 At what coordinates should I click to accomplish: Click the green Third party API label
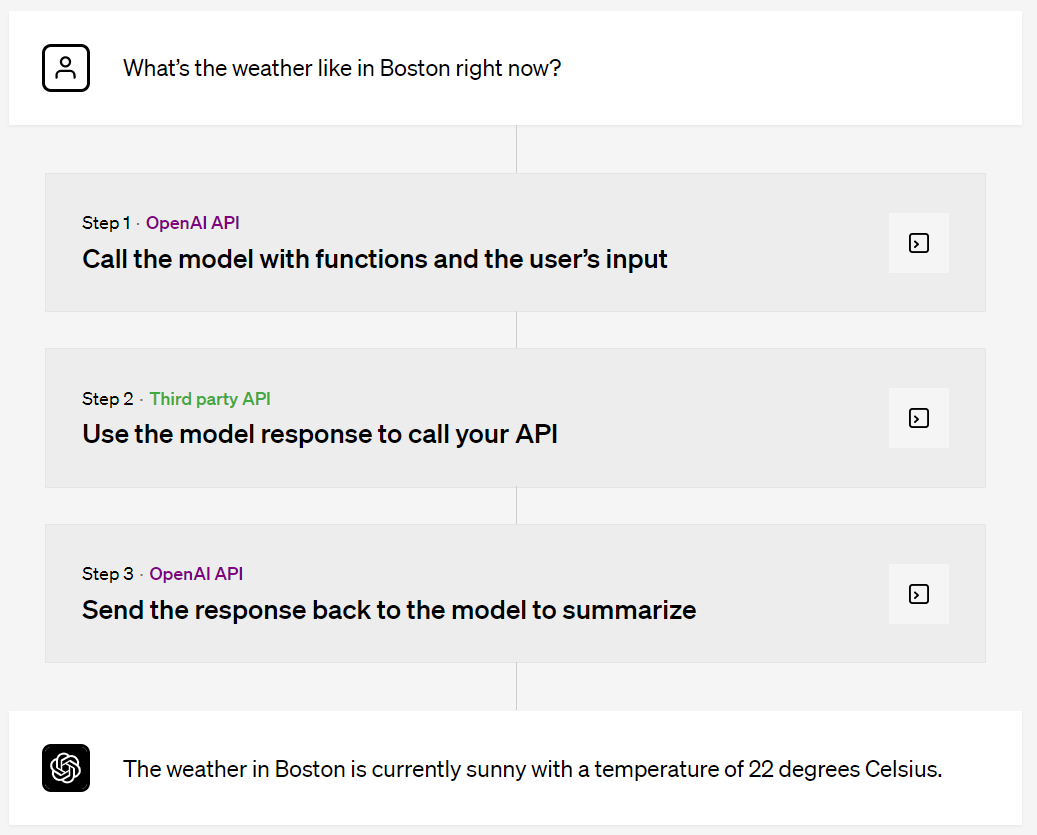tap(210, 399)
